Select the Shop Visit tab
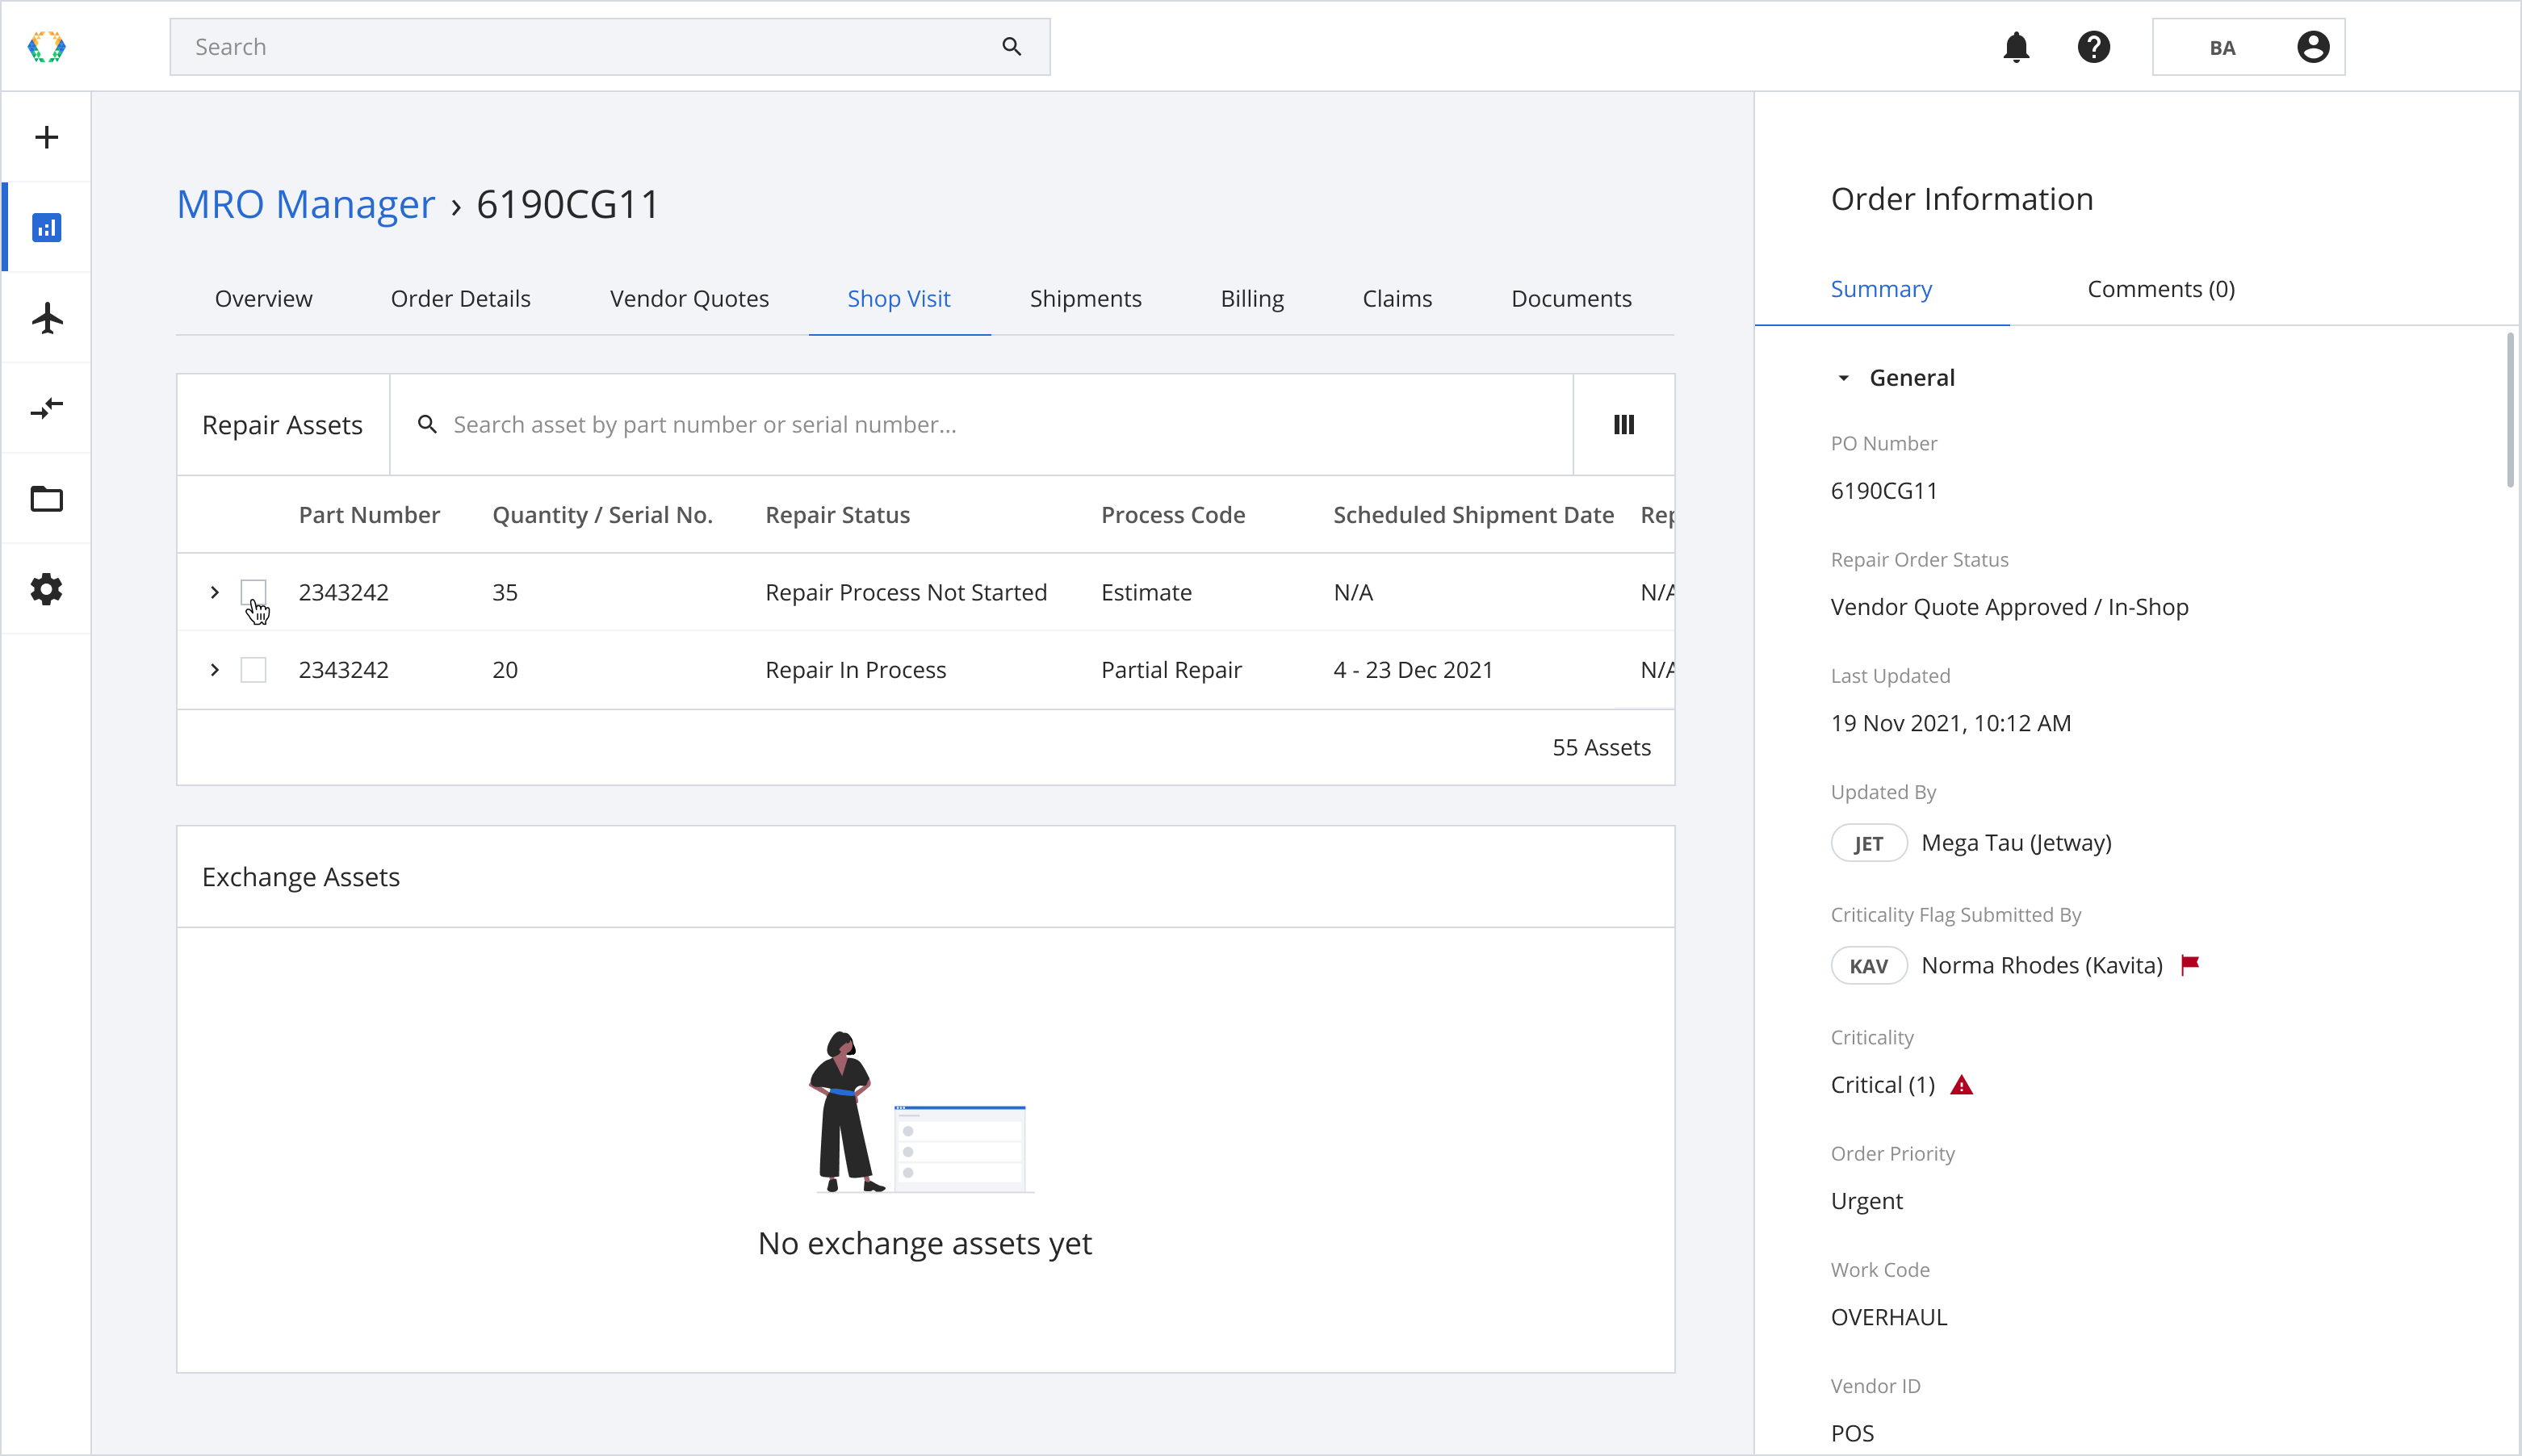The height and width of the screenshot is (1456, 2522). (x=898, y=299)
